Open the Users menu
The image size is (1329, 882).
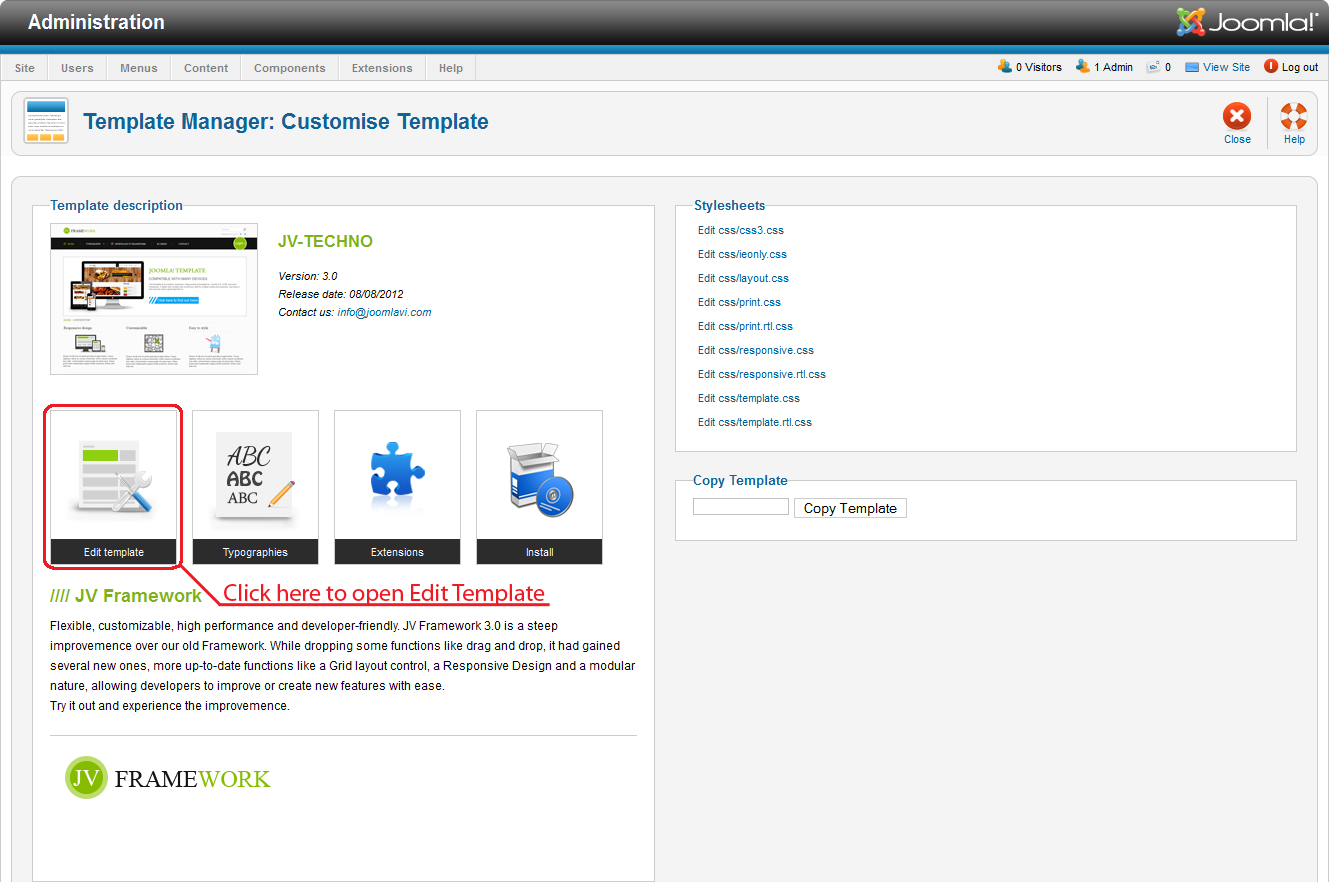(x=77, y=68)
